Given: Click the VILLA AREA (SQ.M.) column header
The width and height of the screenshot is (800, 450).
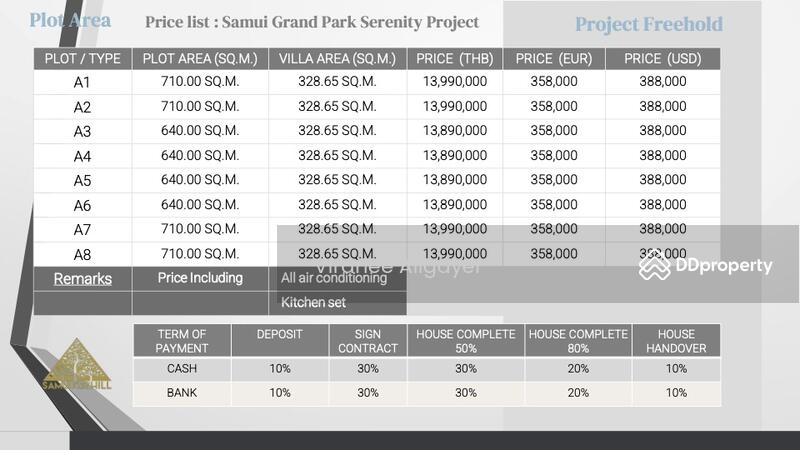Looking at the screenshot, I should (x=337, y=59).
